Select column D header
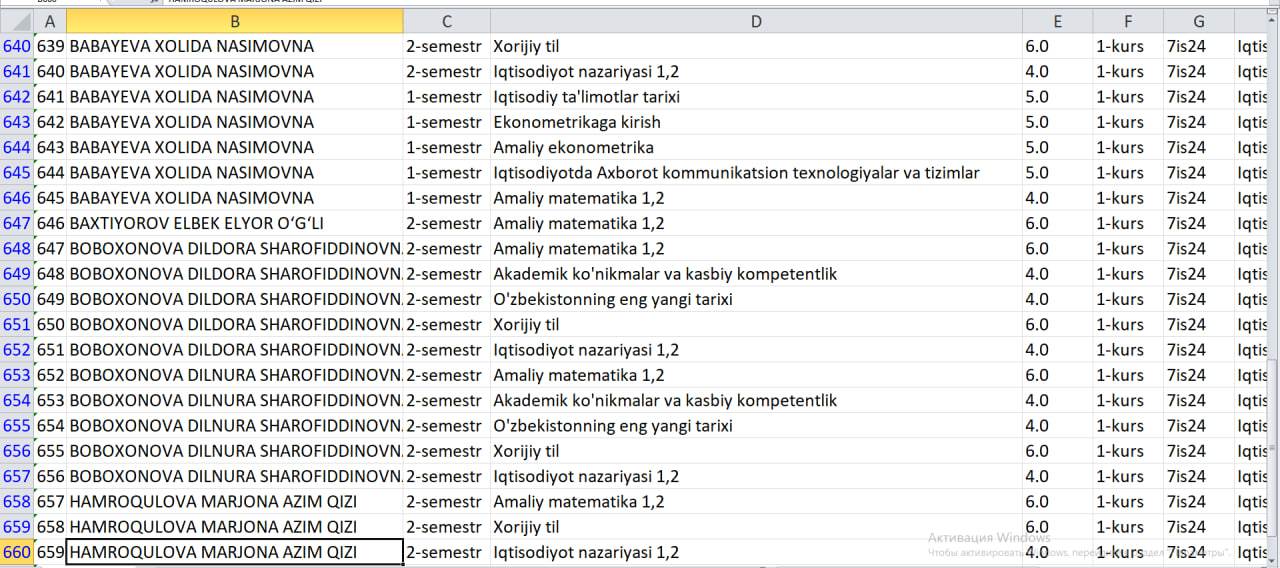This screenshot has height=568, width=1280. (x=756, y=21)
